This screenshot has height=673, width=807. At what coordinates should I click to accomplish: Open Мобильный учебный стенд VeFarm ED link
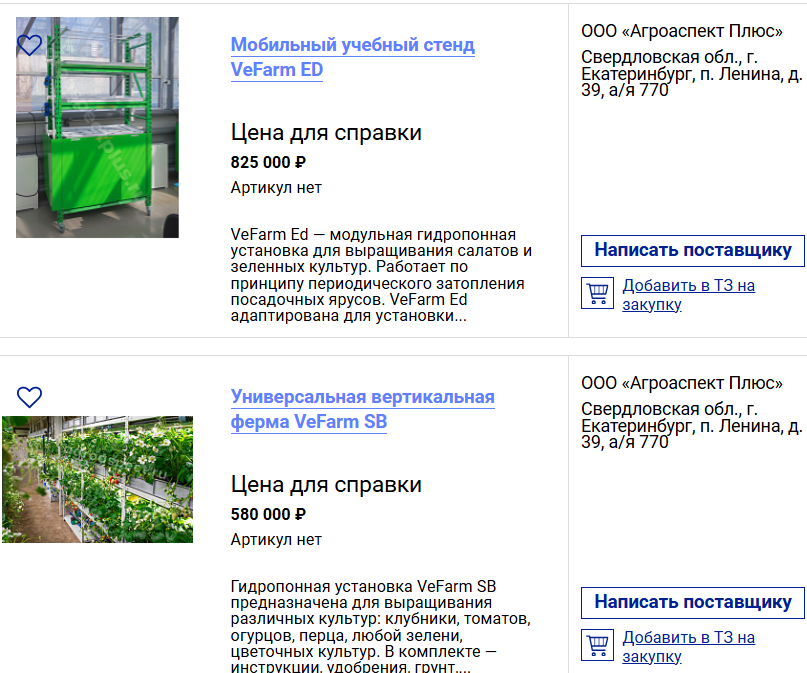353,57
